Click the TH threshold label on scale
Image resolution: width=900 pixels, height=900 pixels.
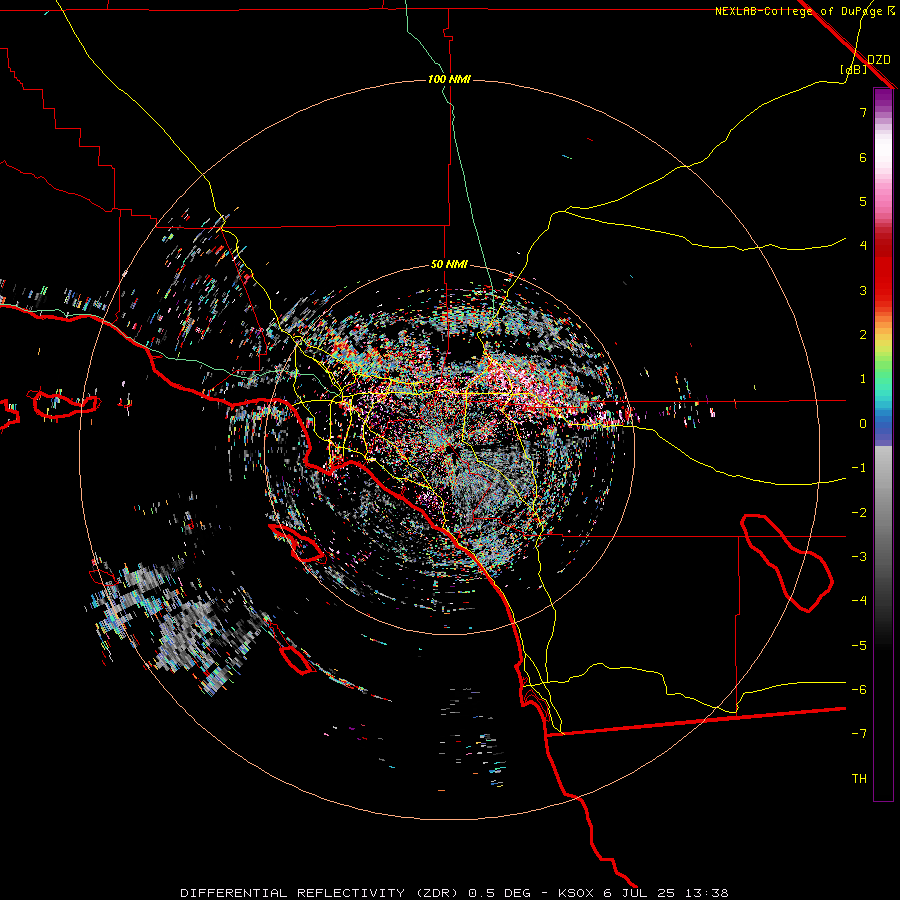(x=859, y=779)
